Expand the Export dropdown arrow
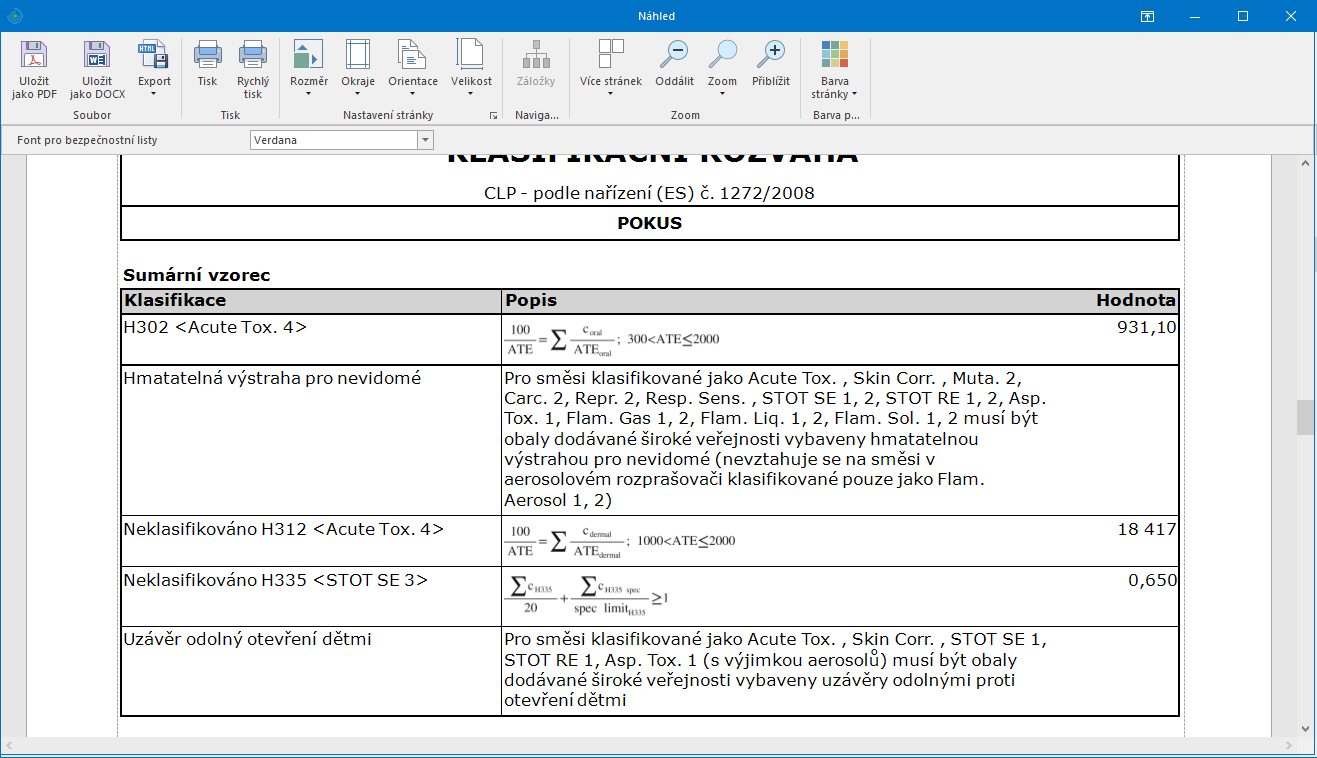The height and width of the screenshot is (758, 1317). [154, 94]
